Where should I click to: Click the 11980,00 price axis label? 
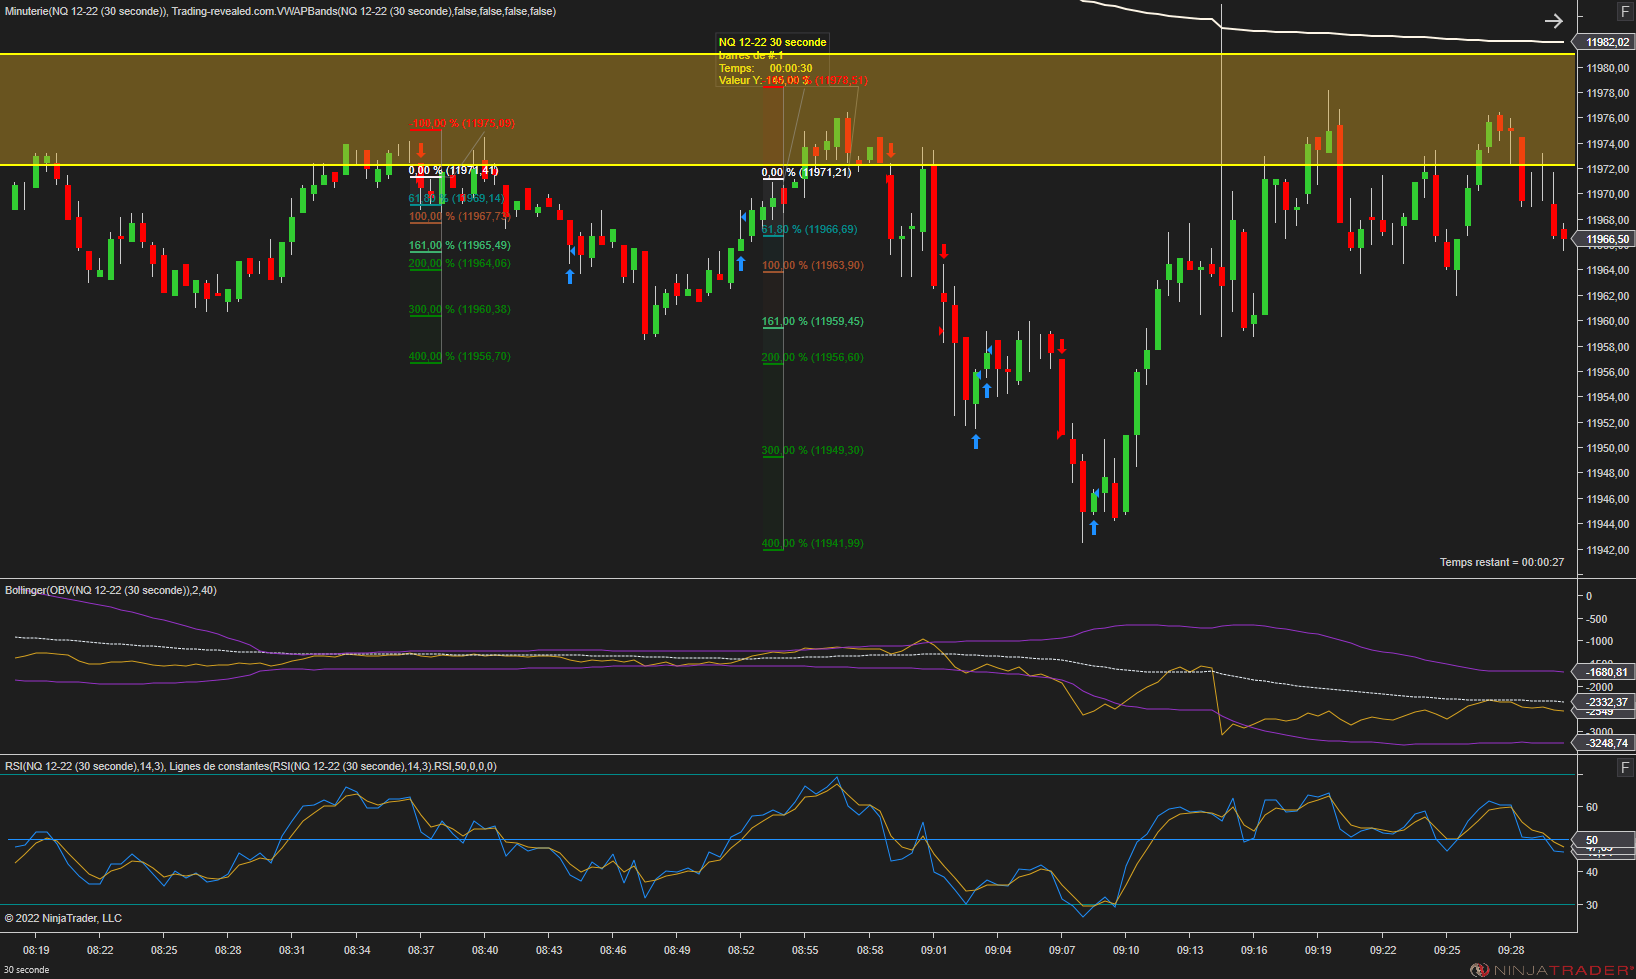pyautogui.click(x=1608, y=68)
